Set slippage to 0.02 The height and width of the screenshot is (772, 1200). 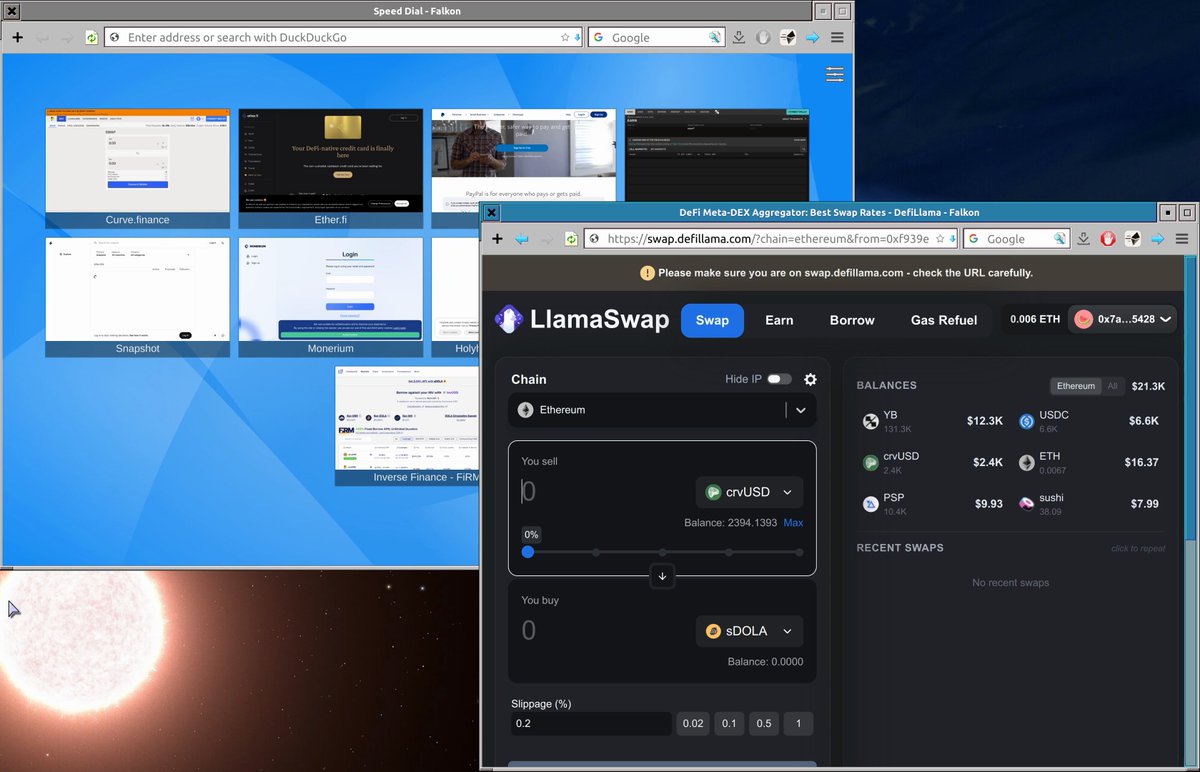point(692,724)
